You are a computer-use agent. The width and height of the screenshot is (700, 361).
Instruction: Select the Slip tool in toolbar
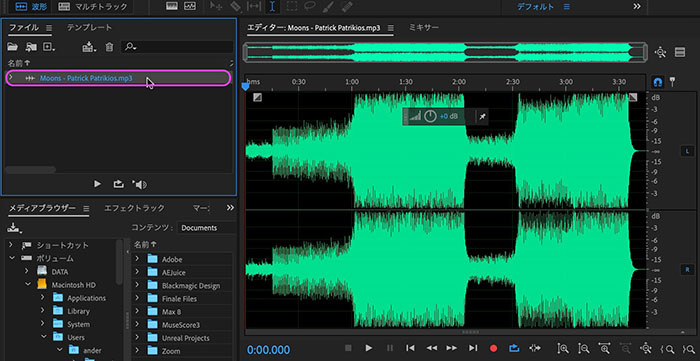254,7
